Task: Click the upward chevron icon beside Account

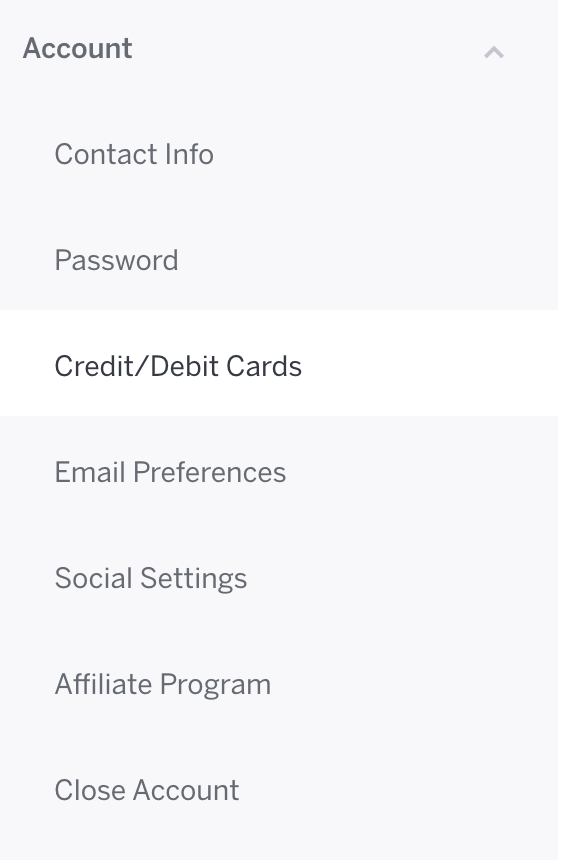Action: click(494, 52)
